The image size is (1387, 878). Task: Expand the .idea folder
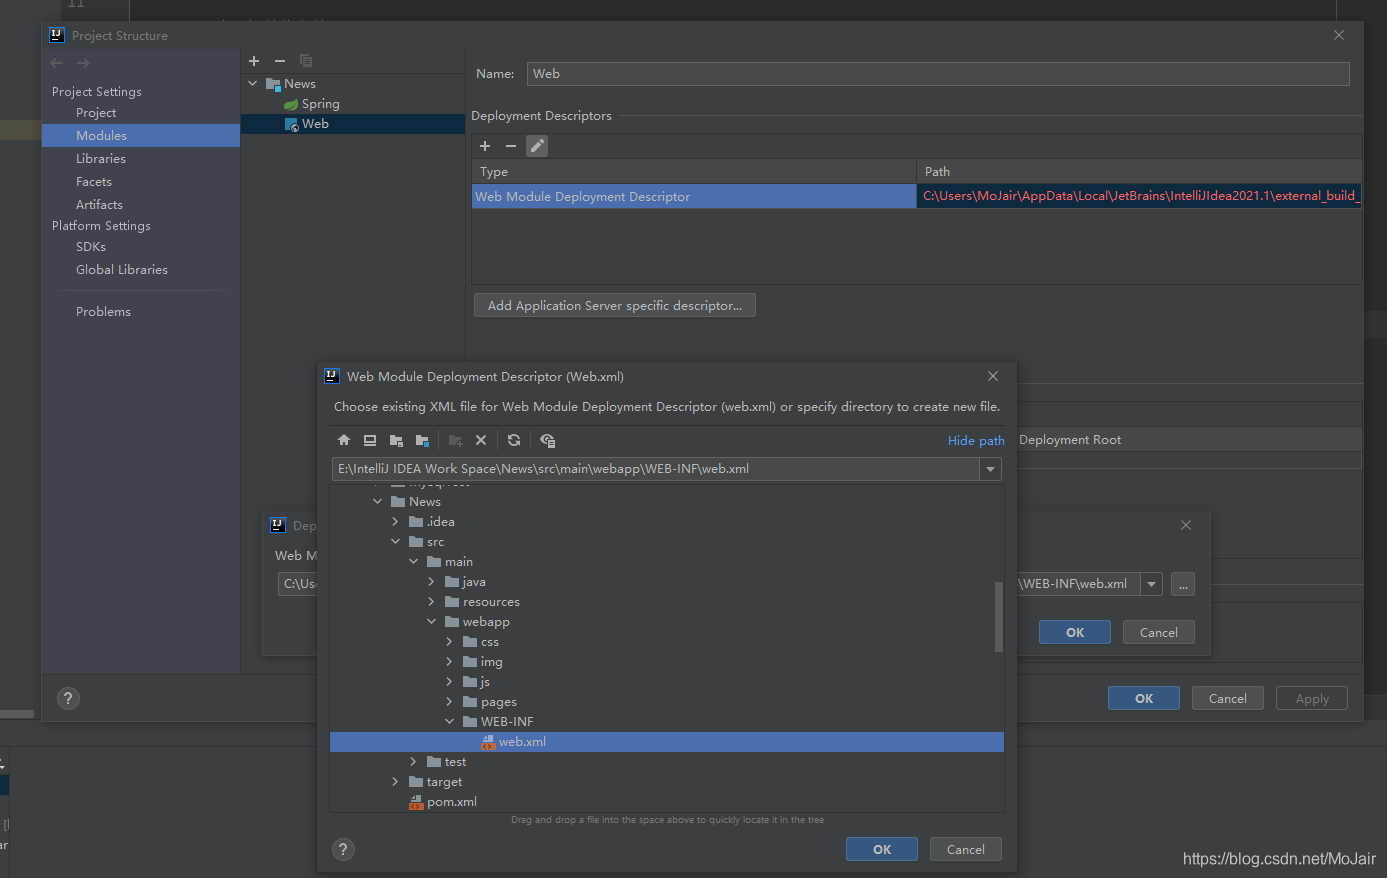coord(396,522)
